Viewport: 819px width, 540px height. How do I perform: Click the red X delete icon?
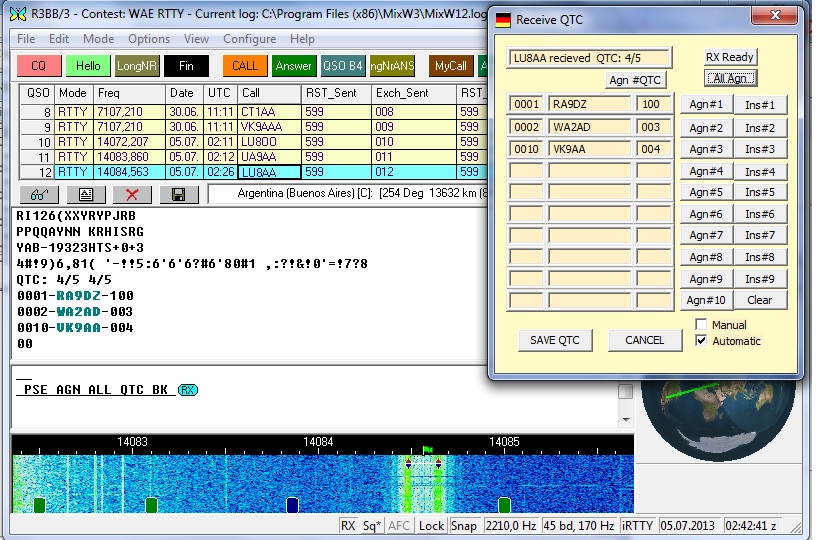[x=132, y=194]
